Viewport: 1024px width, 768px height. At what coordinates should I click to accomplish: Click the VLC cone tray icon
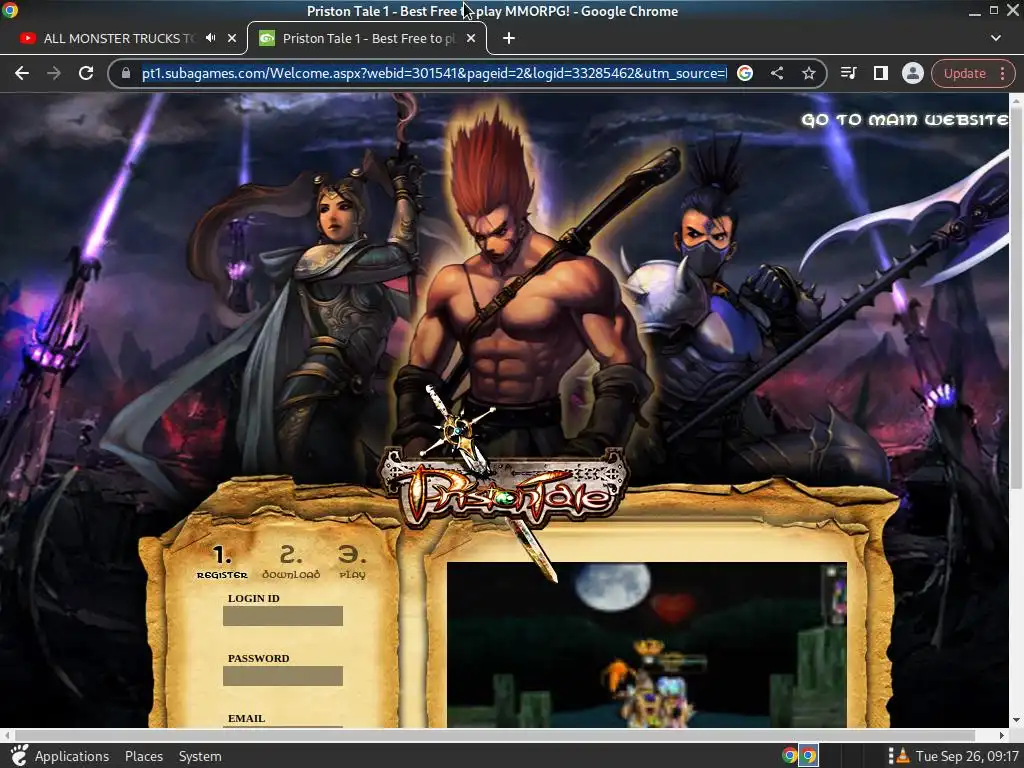pos(903,756)
